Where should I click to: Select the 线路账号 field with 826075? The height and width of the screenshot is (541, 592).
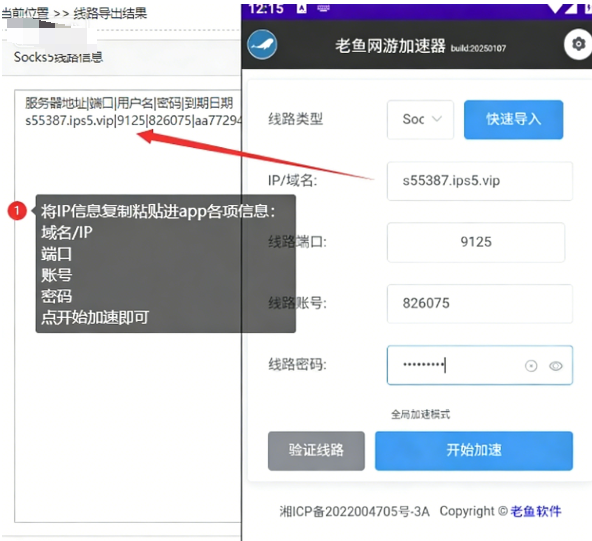tap(480, 304)
